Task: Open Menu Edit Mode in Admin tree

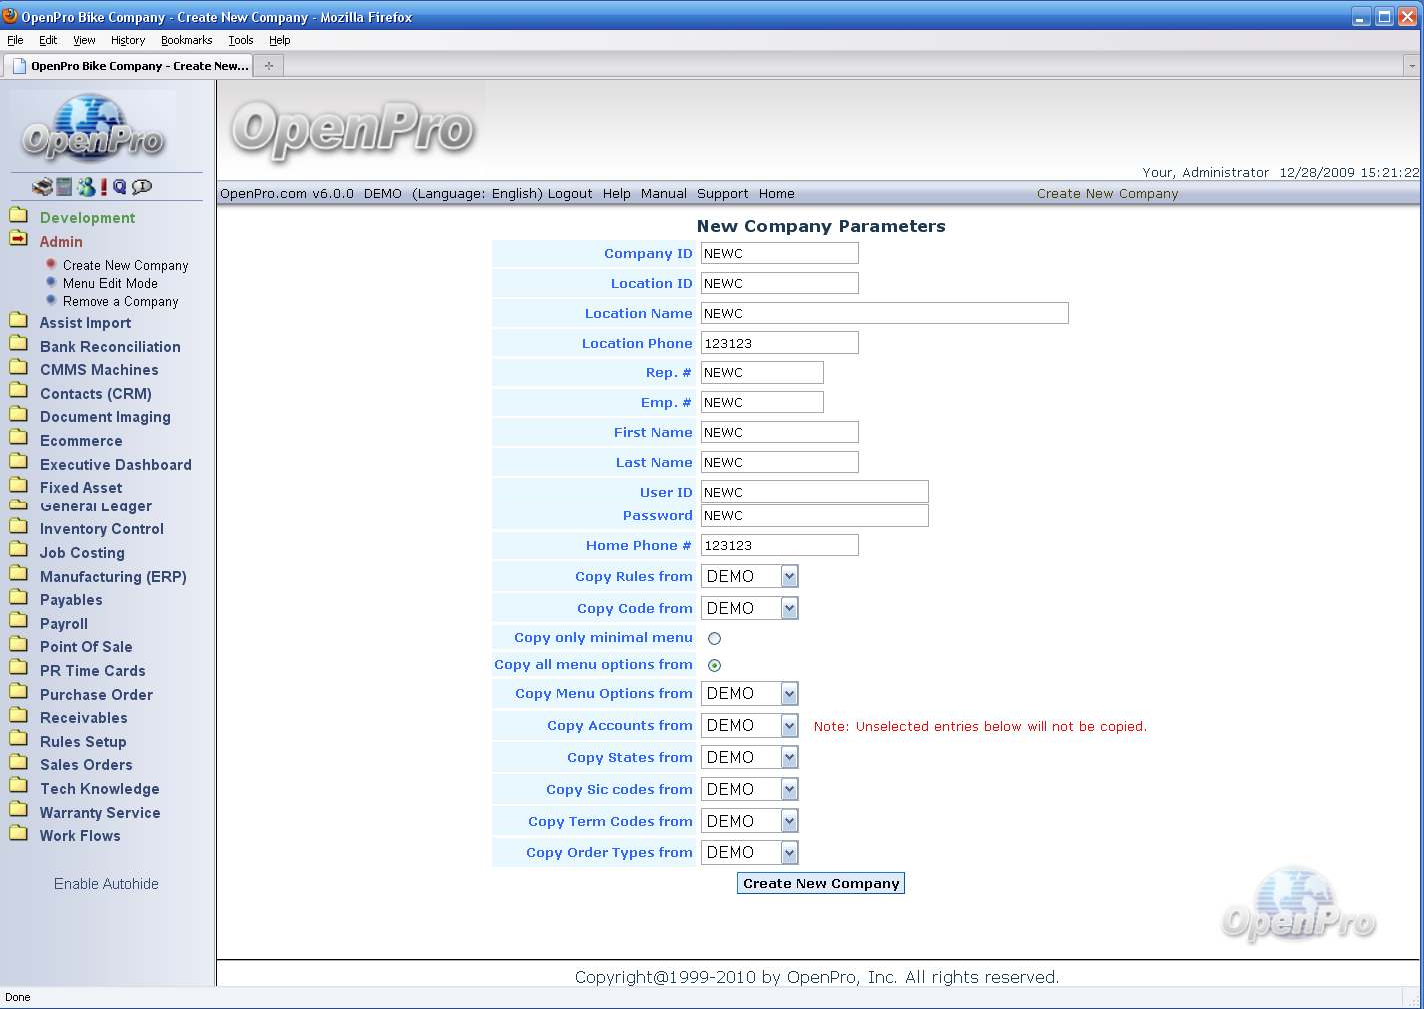Action: [x=110, y=283]
